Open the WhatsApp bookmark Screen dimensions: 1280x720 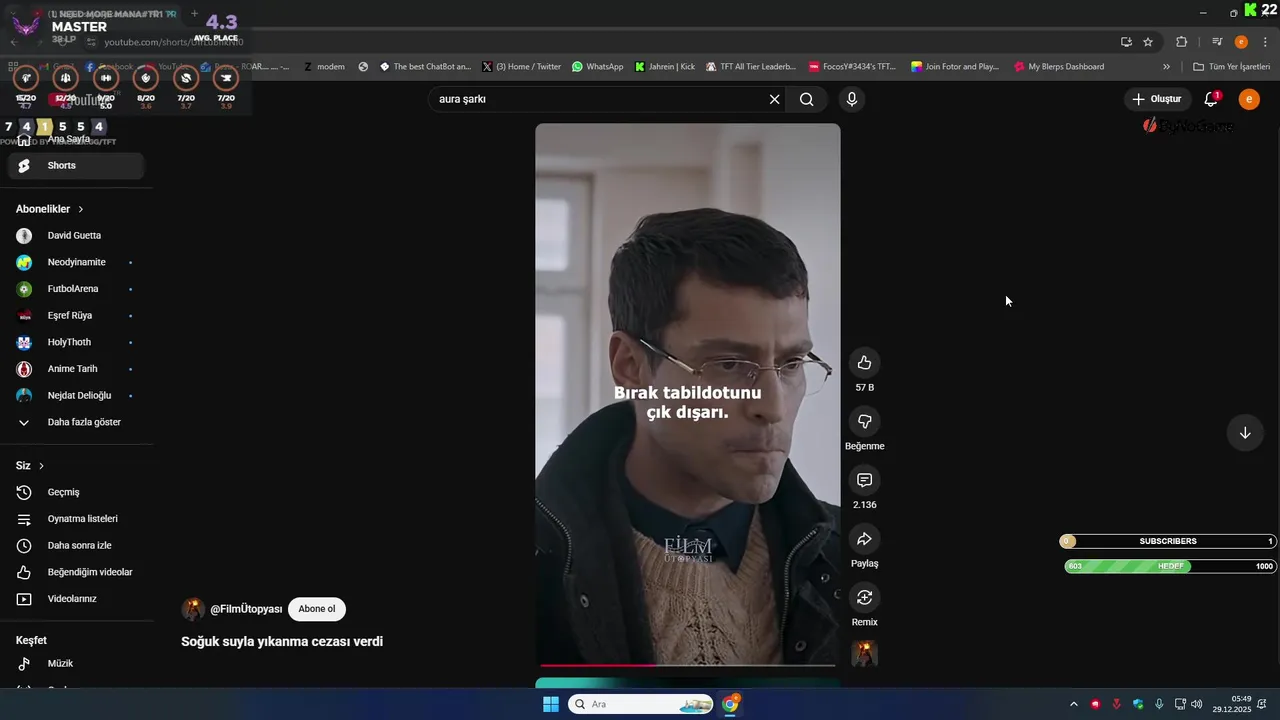click(598, 67)
